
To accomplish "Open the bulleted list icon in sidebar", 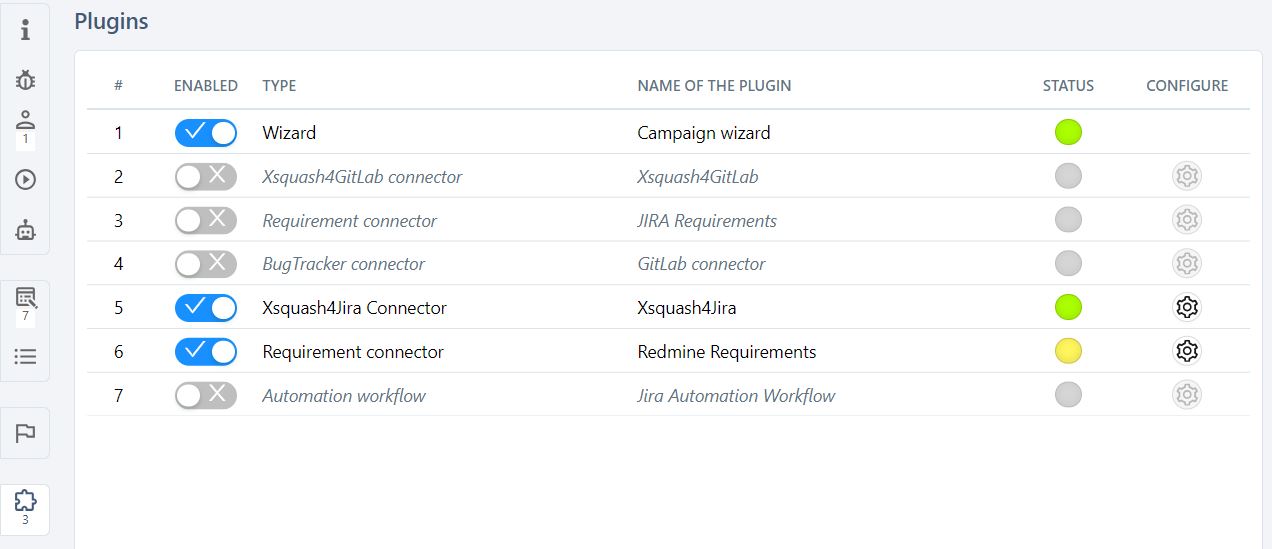I will (25, 356).
